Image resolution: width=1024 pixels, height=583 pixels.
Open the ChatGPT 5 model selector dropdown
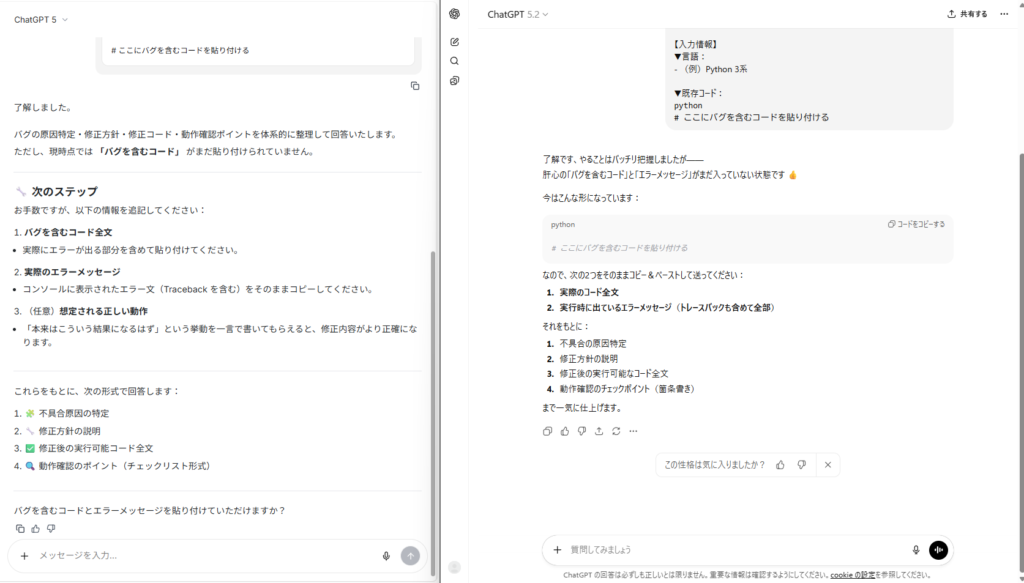click(x=41, y=19)
